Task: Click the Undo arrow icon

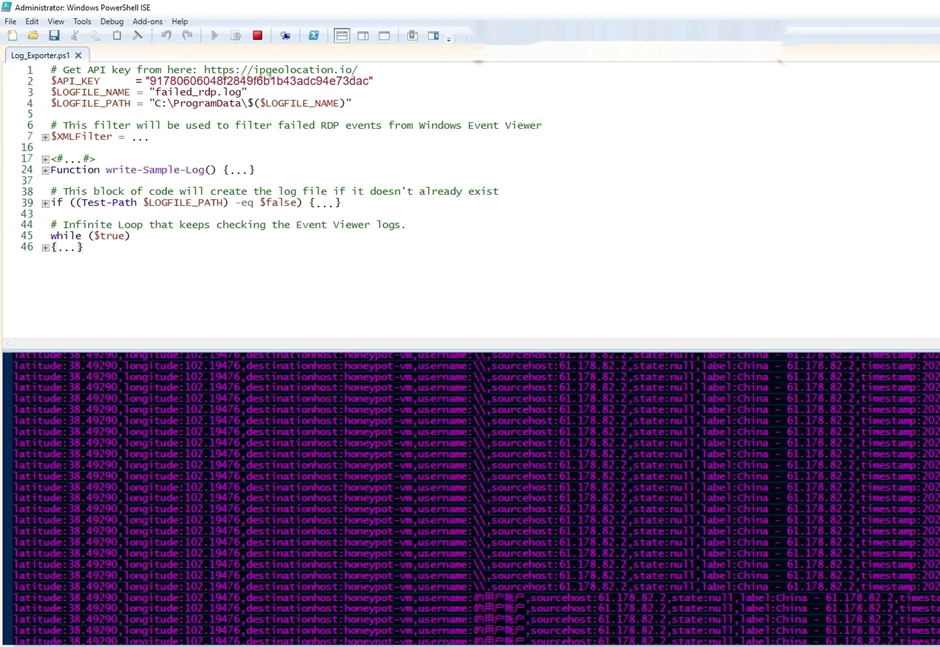Action: click(x=166, y=35)
